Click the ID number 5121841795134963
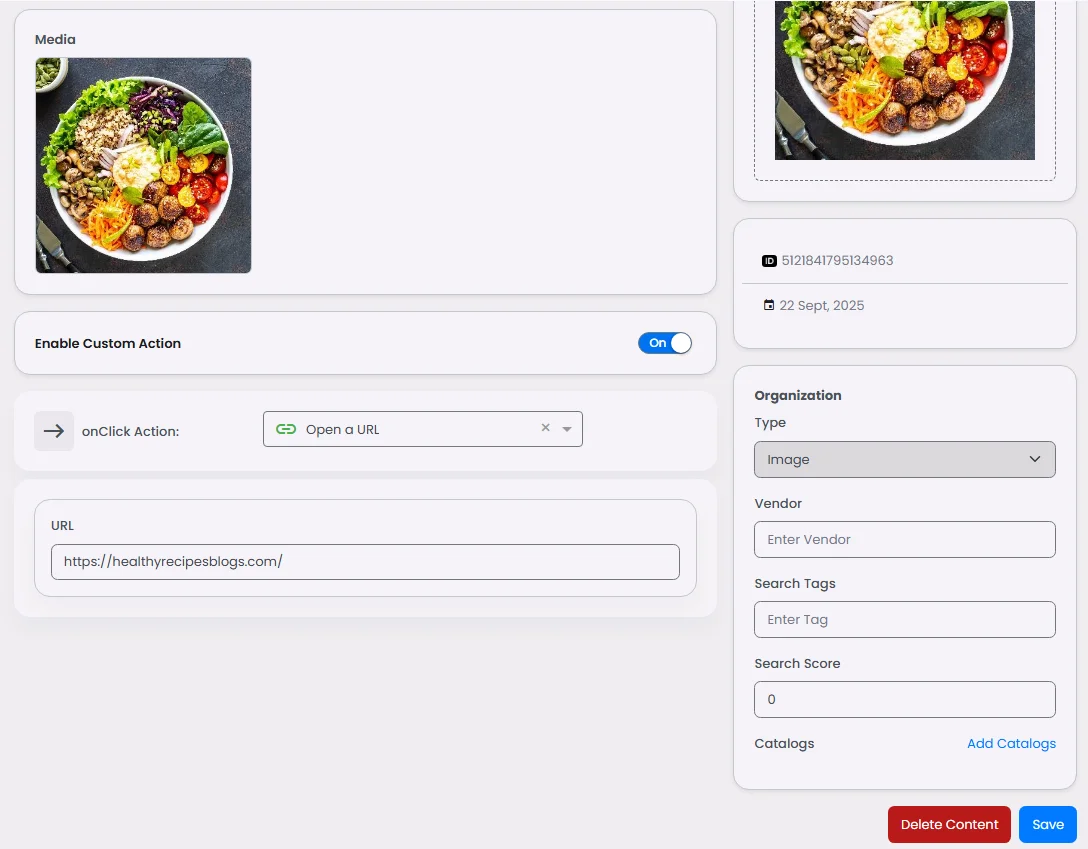The image size is (1088, 849). (838, 261)
